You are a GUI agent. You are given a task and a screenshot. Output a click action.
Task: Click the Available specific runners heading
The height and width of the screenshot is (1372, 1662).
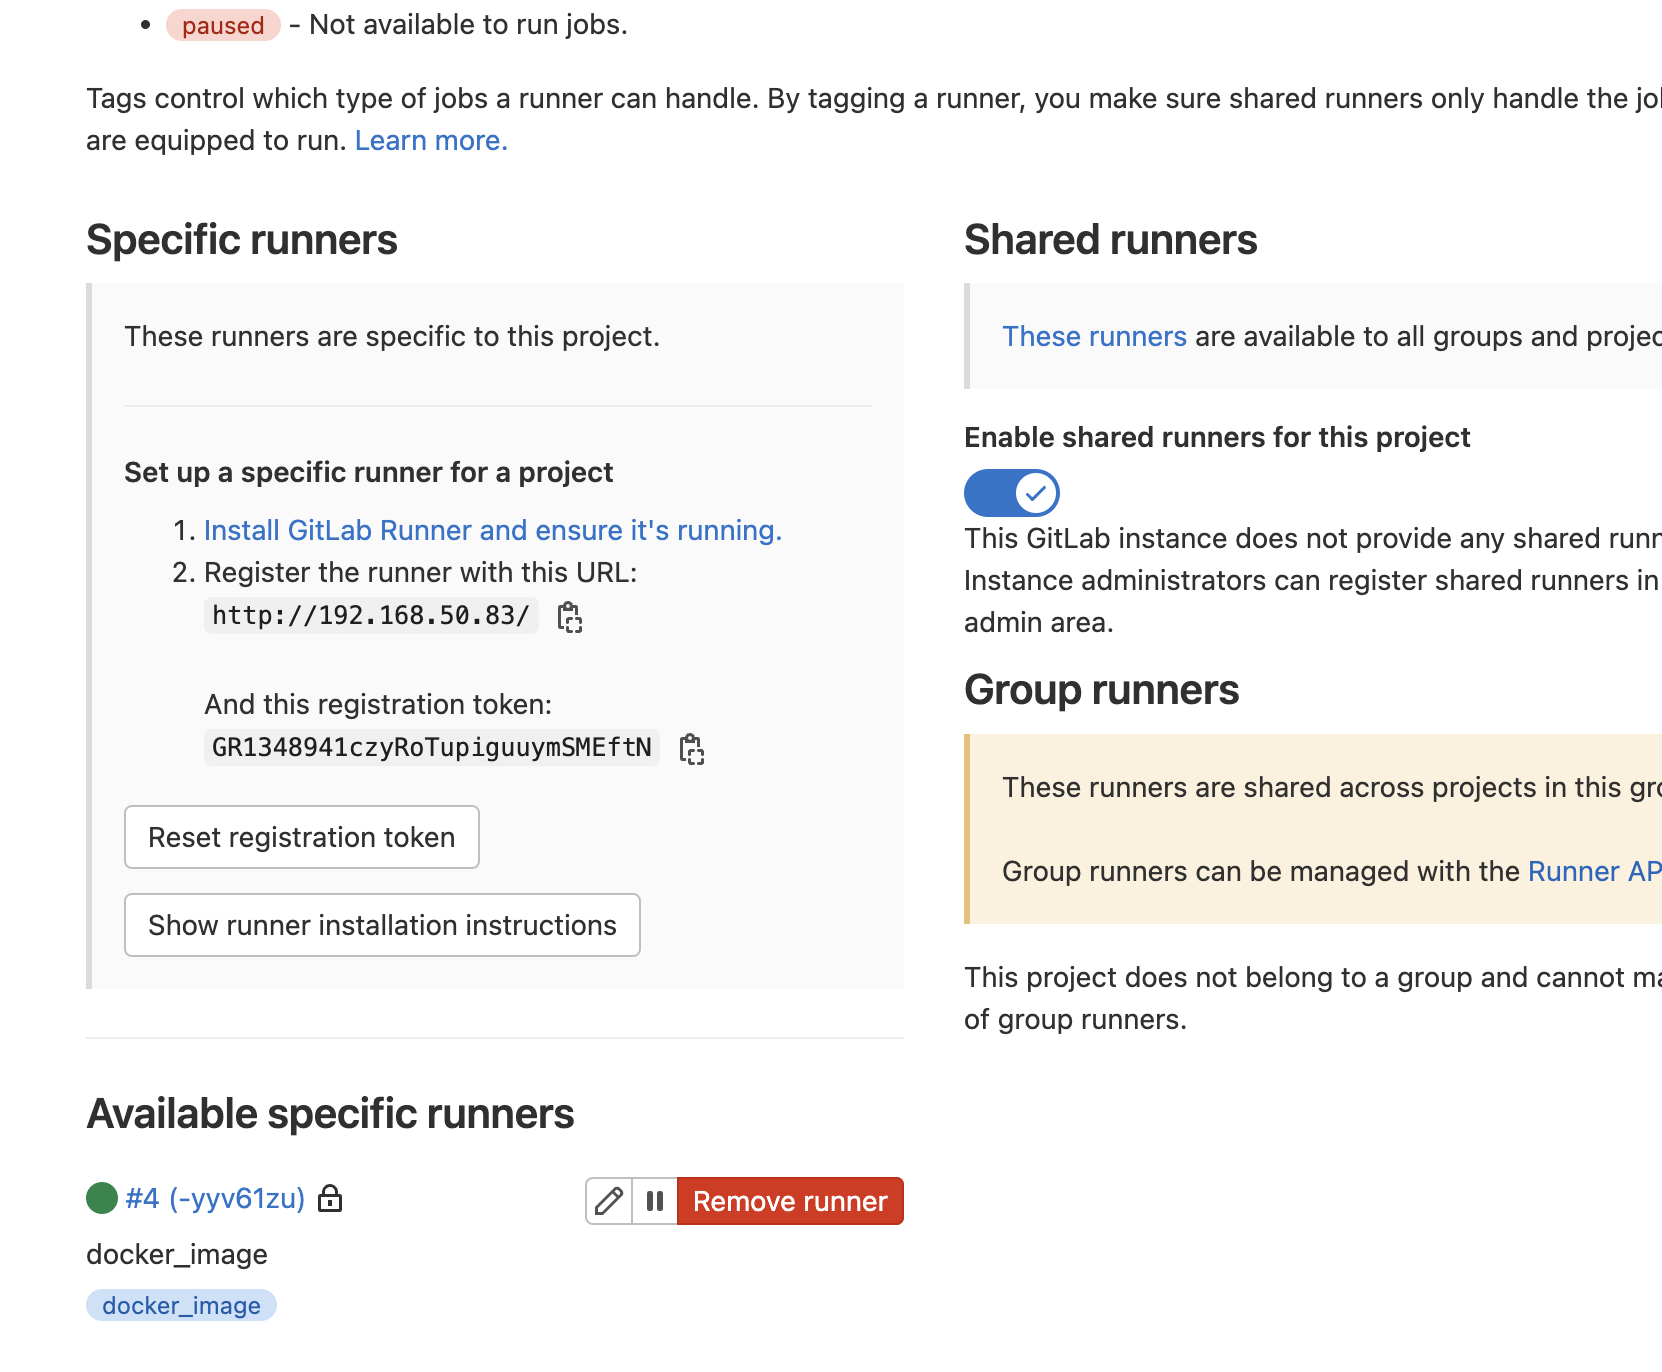[330, 1114]
